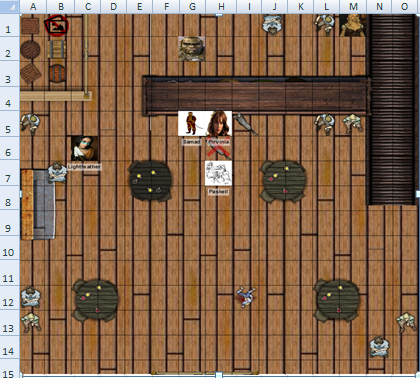Select the Mirvinia portrait token
Image resolution: width=420 pixels, height=378 pixels.
[x=219, y=123]
